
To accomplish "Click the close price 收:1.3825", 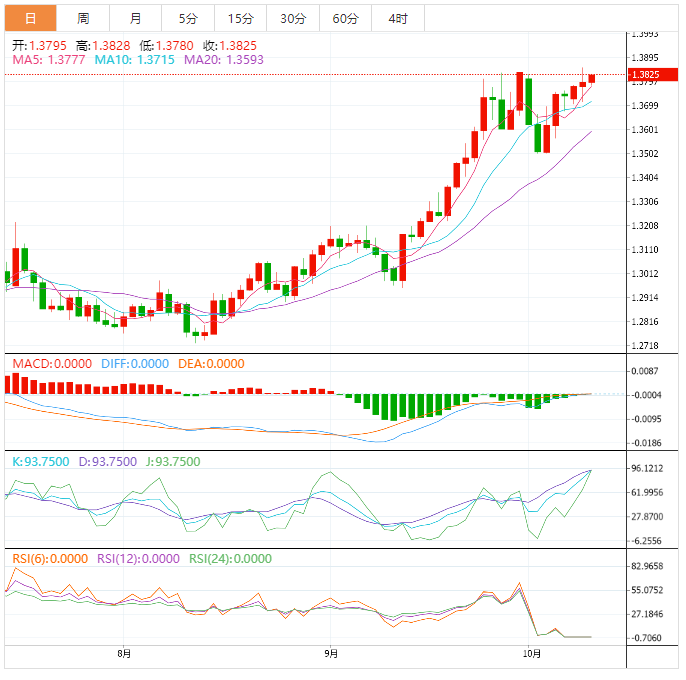I will tap(230, 46).
